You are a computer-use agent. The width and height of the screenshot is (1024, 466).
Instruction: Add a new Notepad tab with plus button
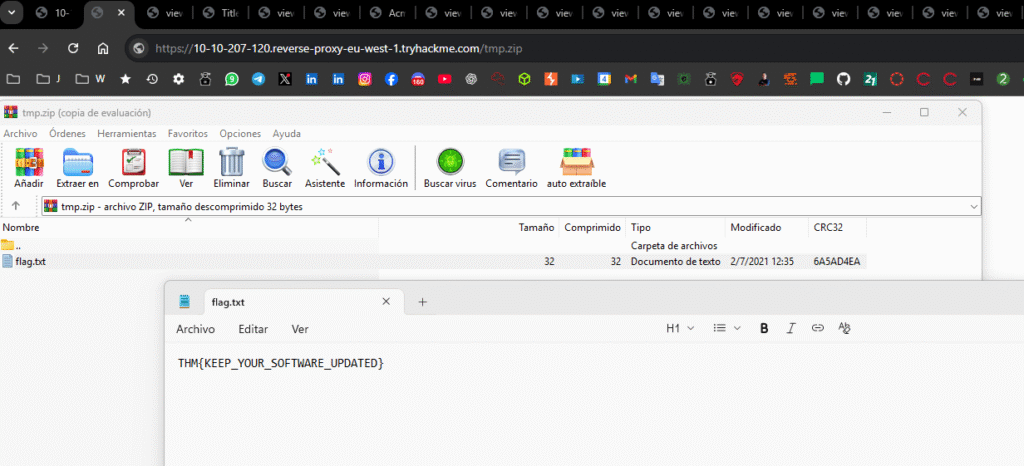tap(422, 301)
